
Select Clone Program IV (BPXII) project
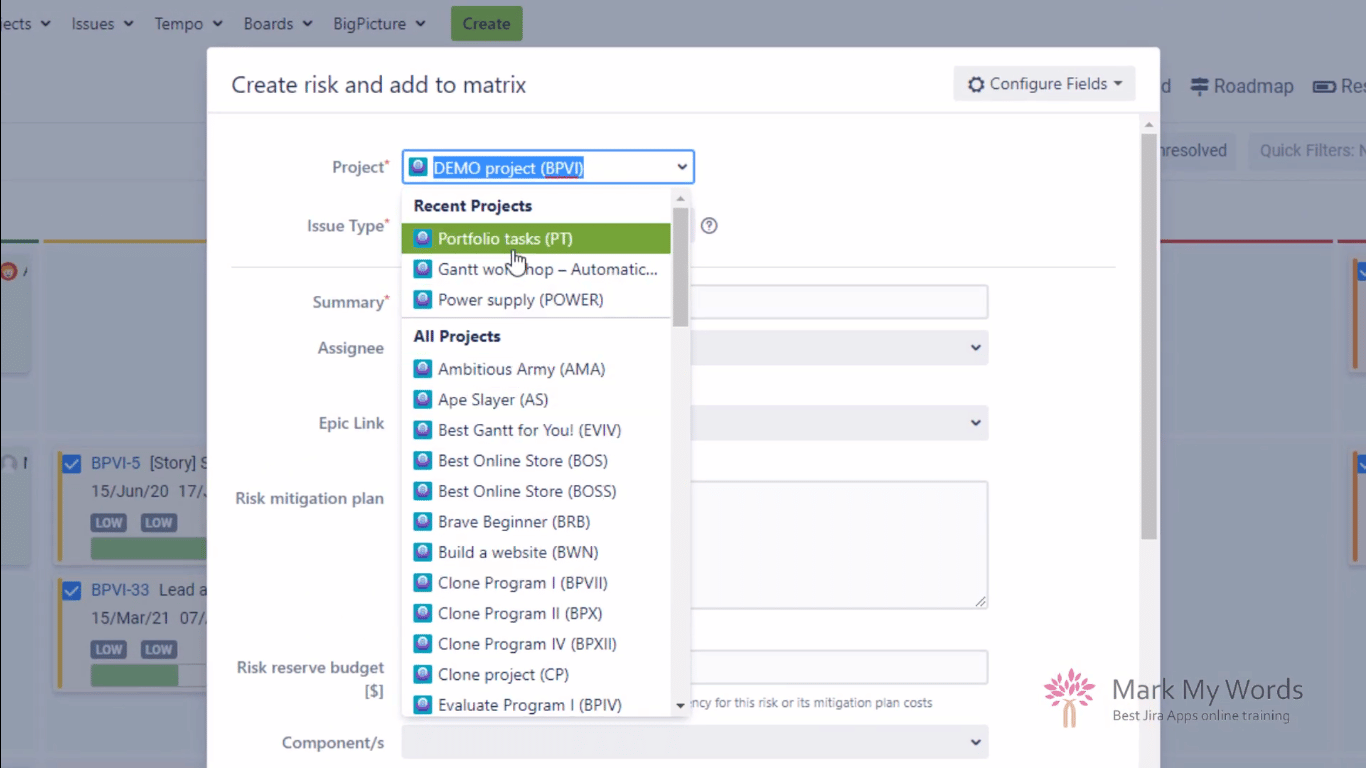coord(536,644)
